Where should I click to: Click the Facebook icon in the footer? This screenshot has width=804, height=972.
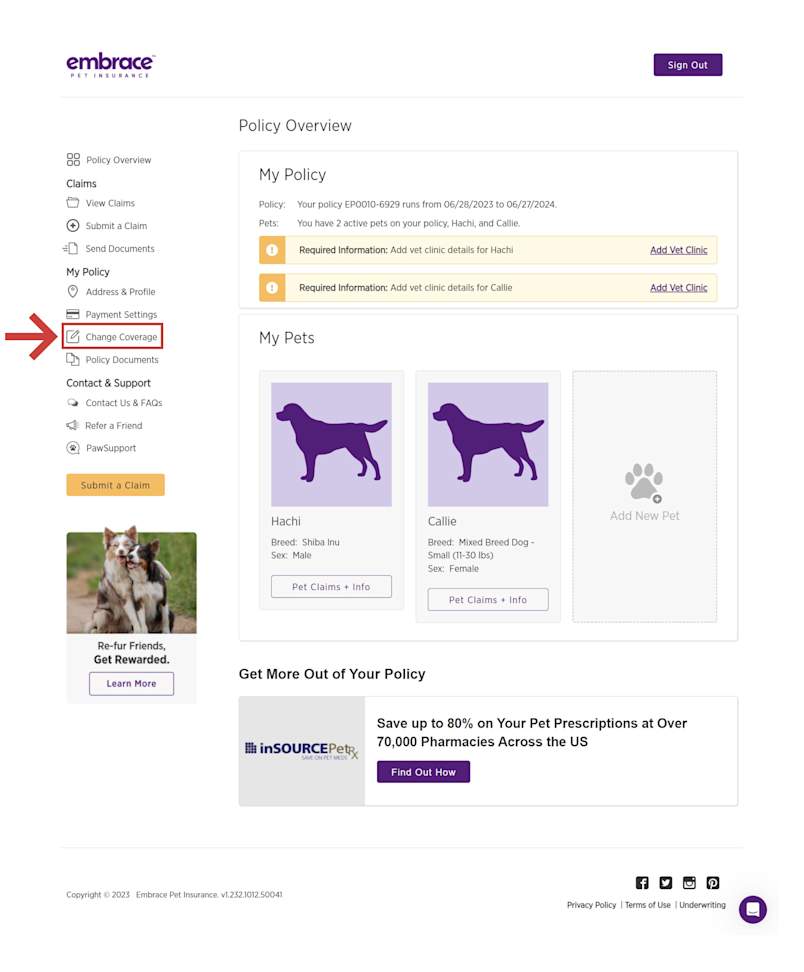tap(642, 882)
